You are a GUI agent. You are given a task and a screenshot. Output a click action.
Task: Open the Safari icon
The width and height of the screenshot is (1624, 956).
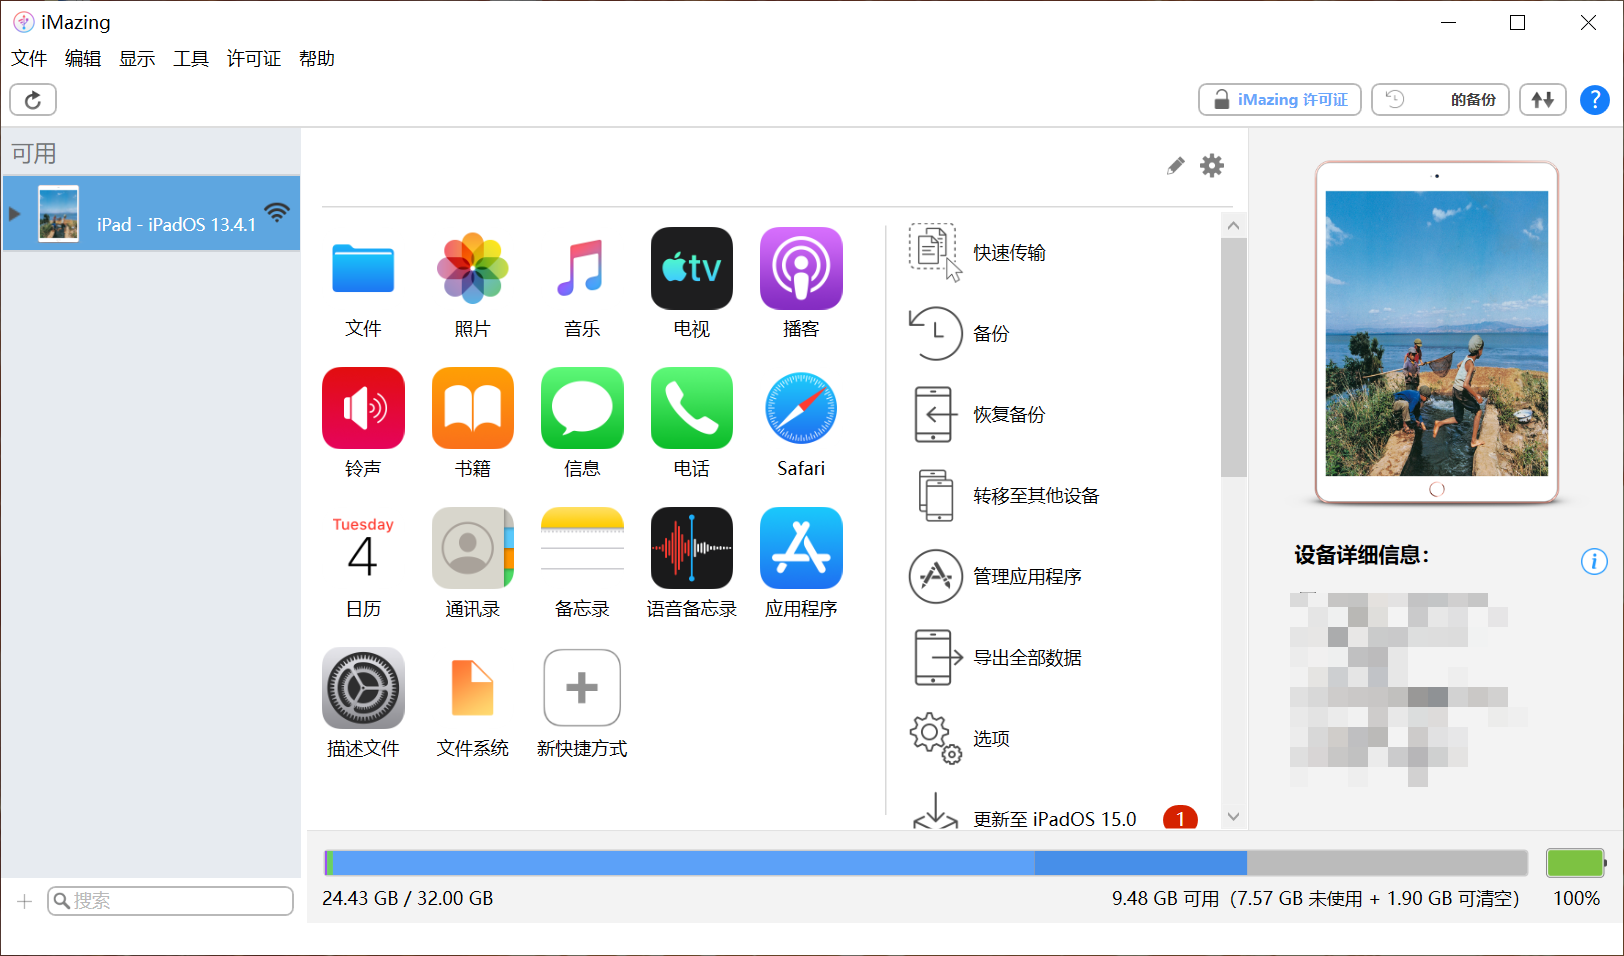point(800,408)
